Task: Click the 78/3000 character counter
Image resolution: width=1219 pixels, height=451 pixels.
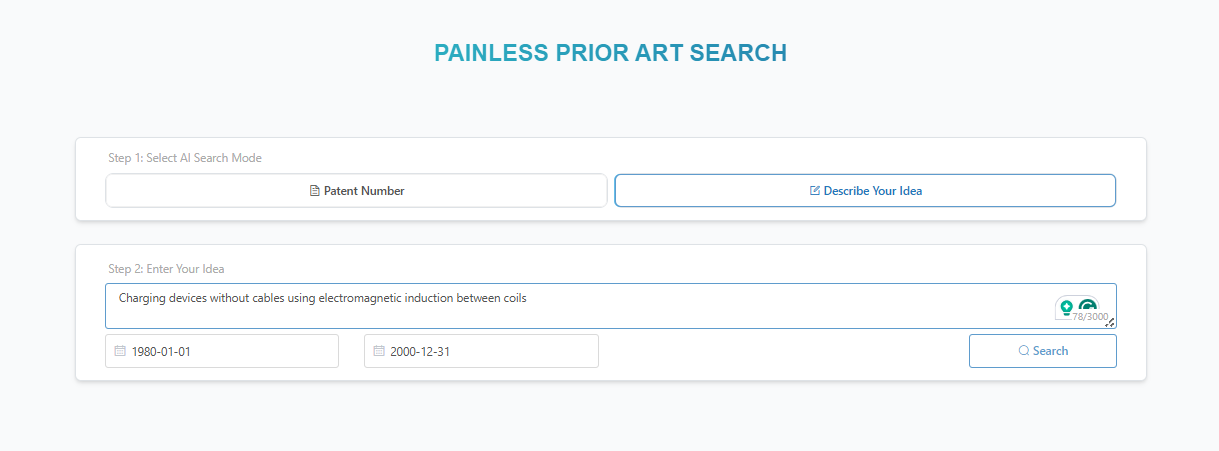Action: (x=1090, y=317)
